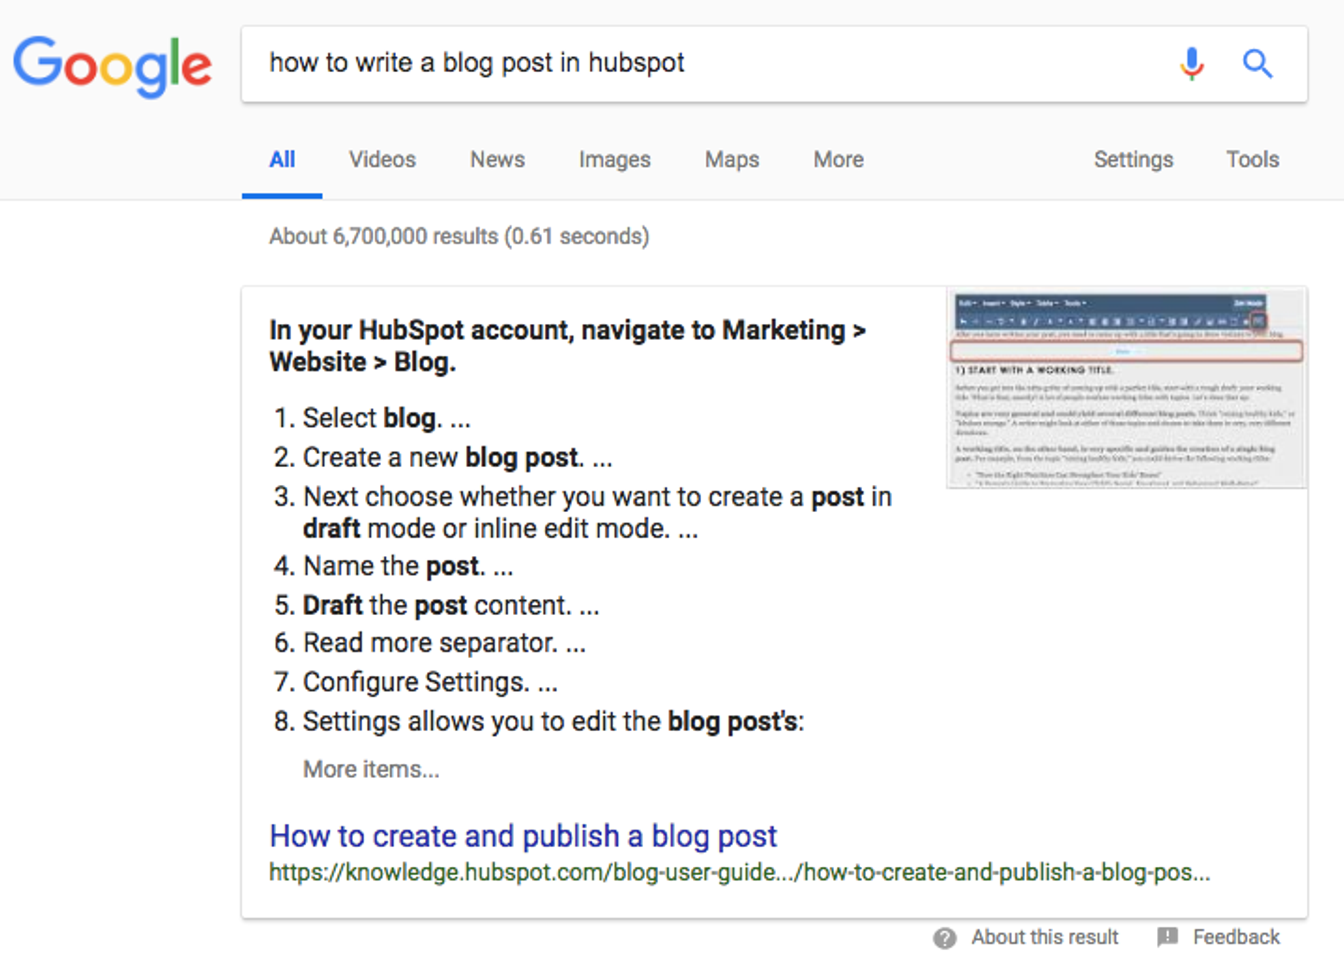Click the results count text
The image size is (1344, 966).
click(x=459, y=237)
